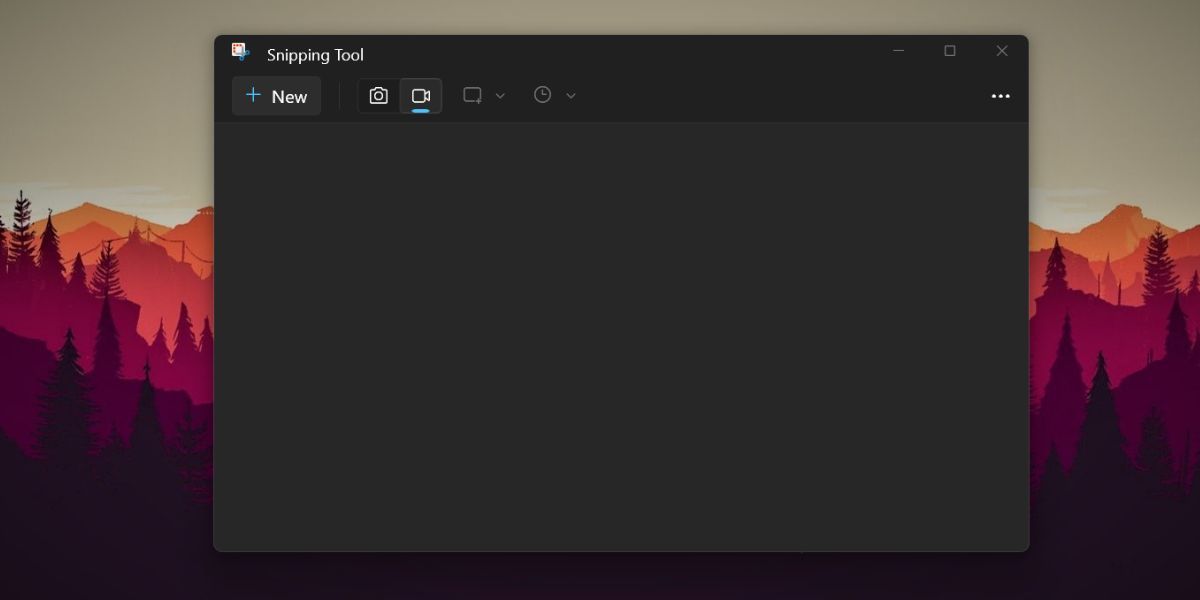Open the delay timer clock icon
This screenshot has width=1200, height=600.
pyautogui.click(x=541, y=94)
